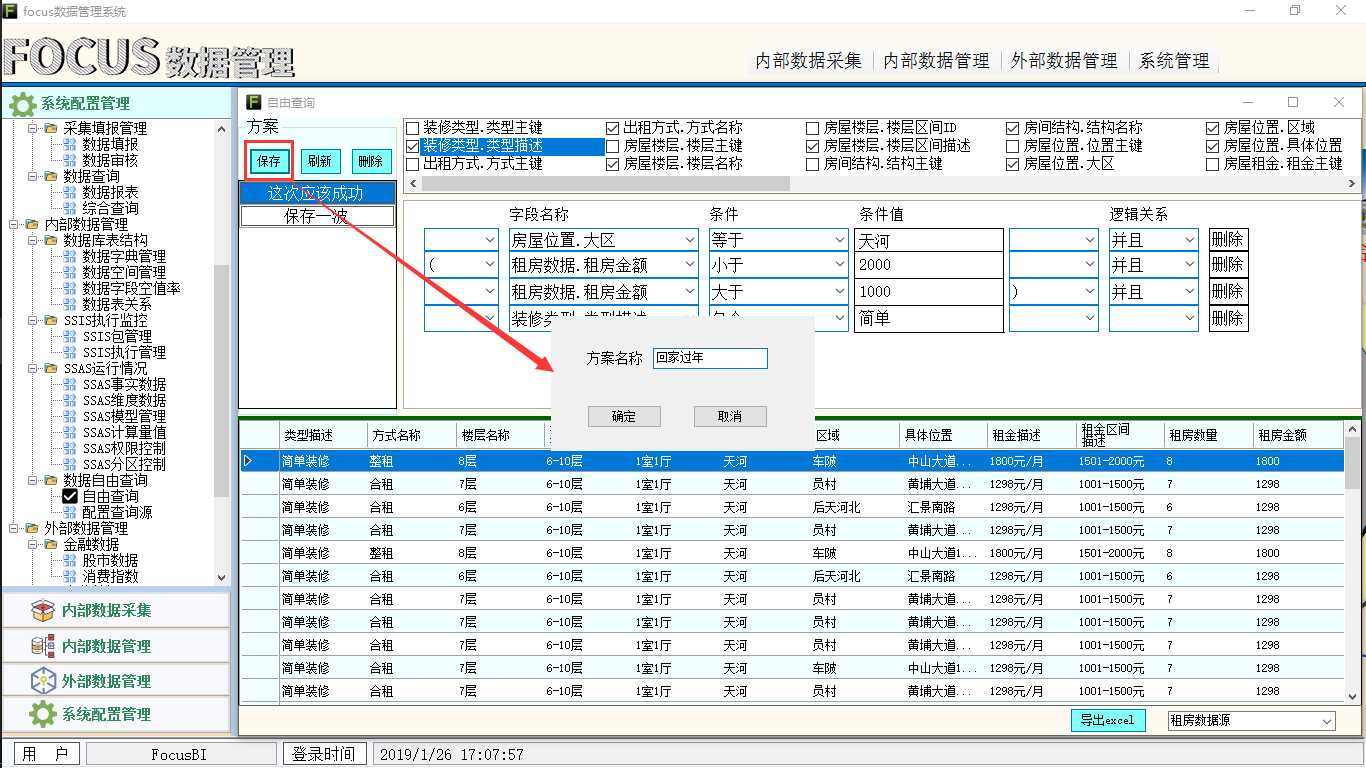Click the node icon beside SSAS维度数据
The image size is (1366, 768).
[x=70, y=400]
